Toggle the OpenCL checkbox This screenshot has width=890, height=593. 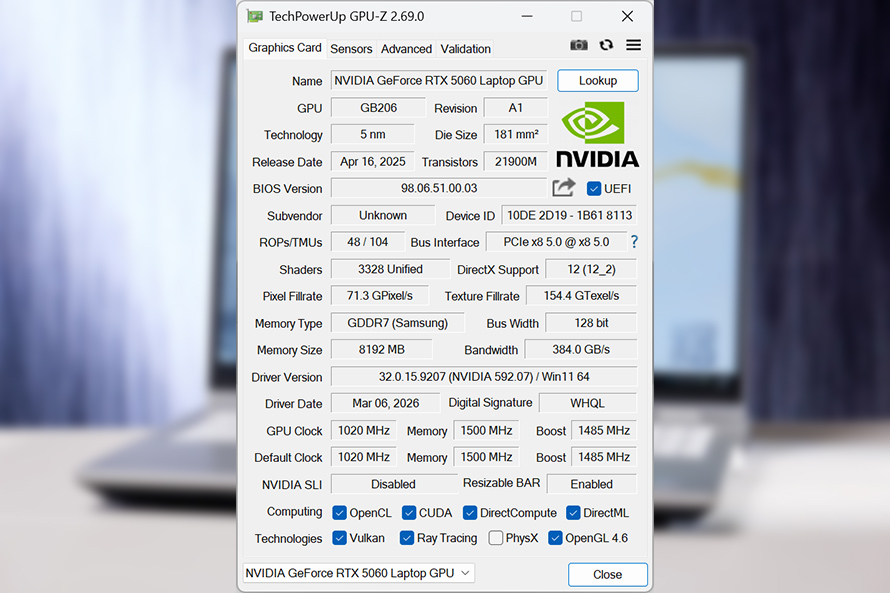(x=339, y=513)
